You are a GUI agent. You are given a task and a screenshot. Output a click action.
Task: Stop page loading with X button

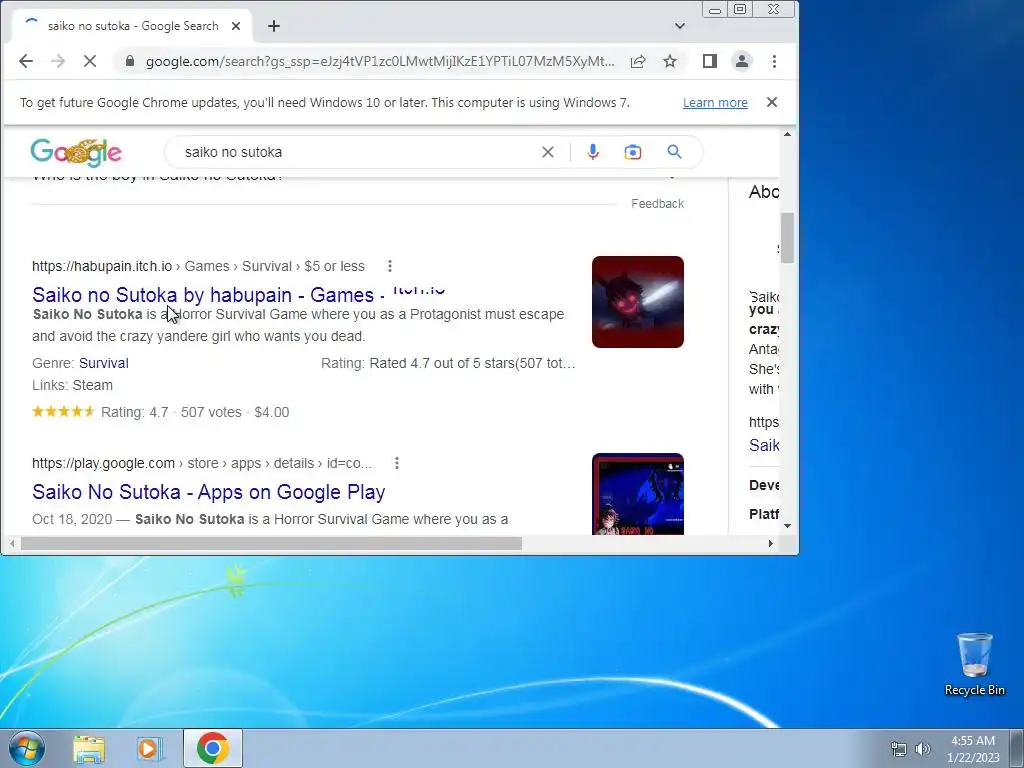pyautogui.click(x=90, y=61)
